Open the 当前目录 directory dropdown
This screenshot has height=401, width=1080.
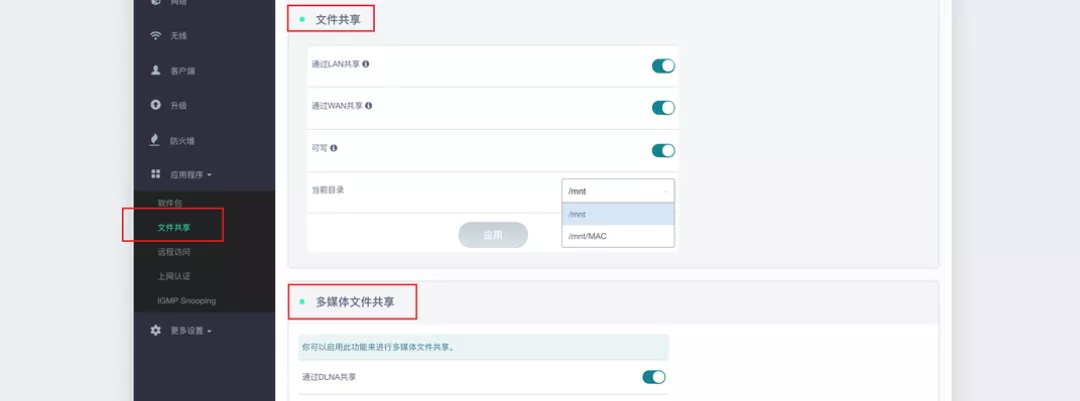(618, 191)
